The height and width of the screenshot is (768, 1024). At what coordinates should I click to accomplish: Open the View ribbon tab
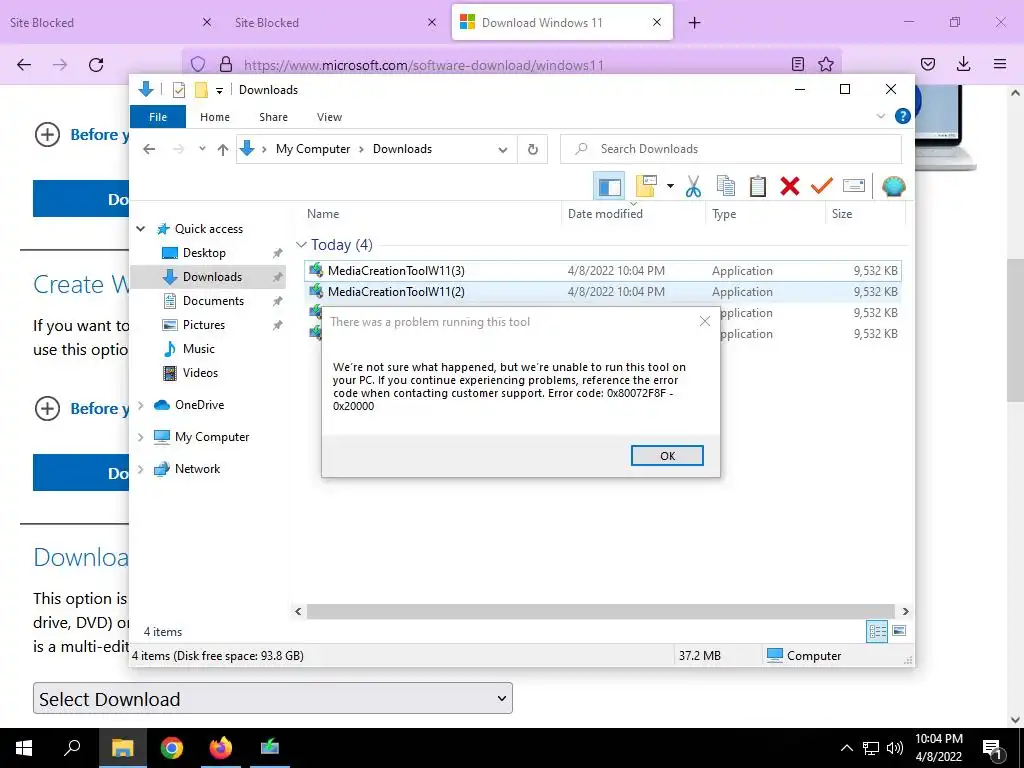point(329,117)
